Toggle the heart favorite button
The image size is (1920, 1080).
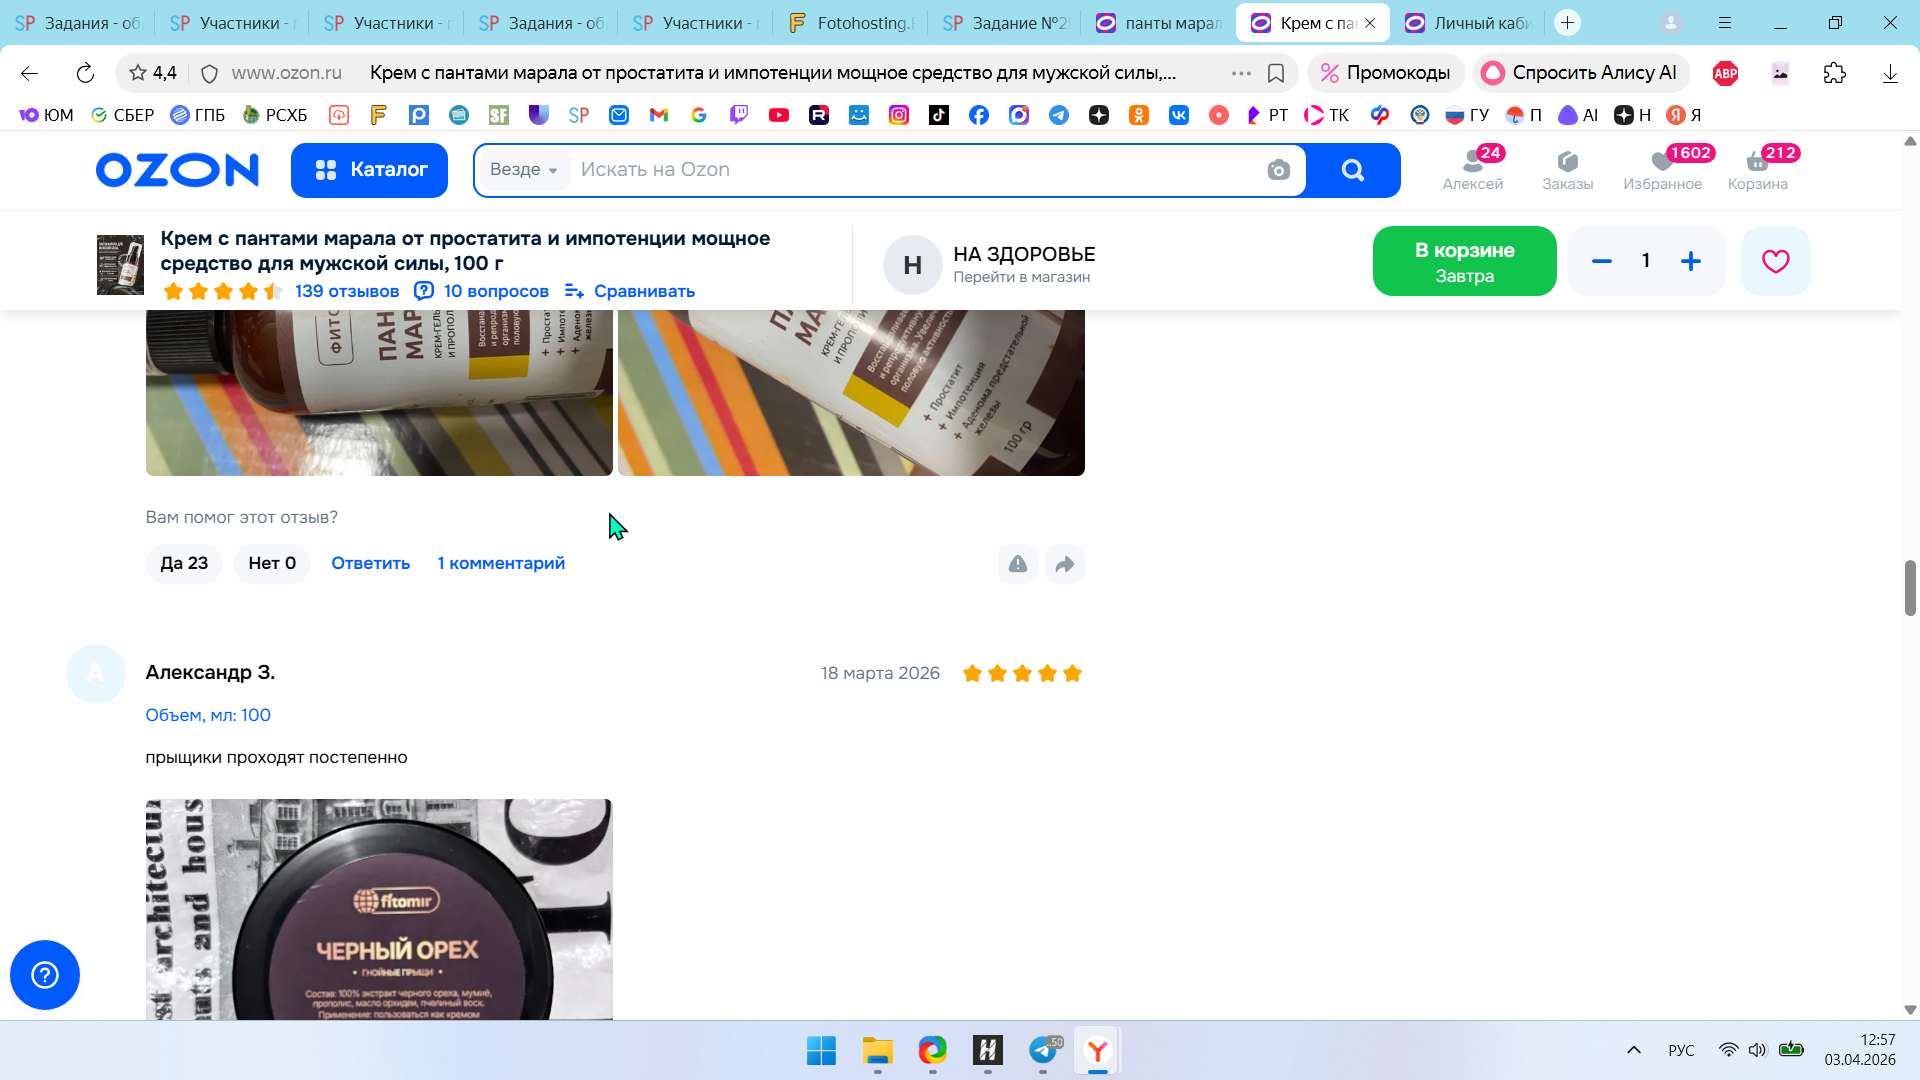1775,261
